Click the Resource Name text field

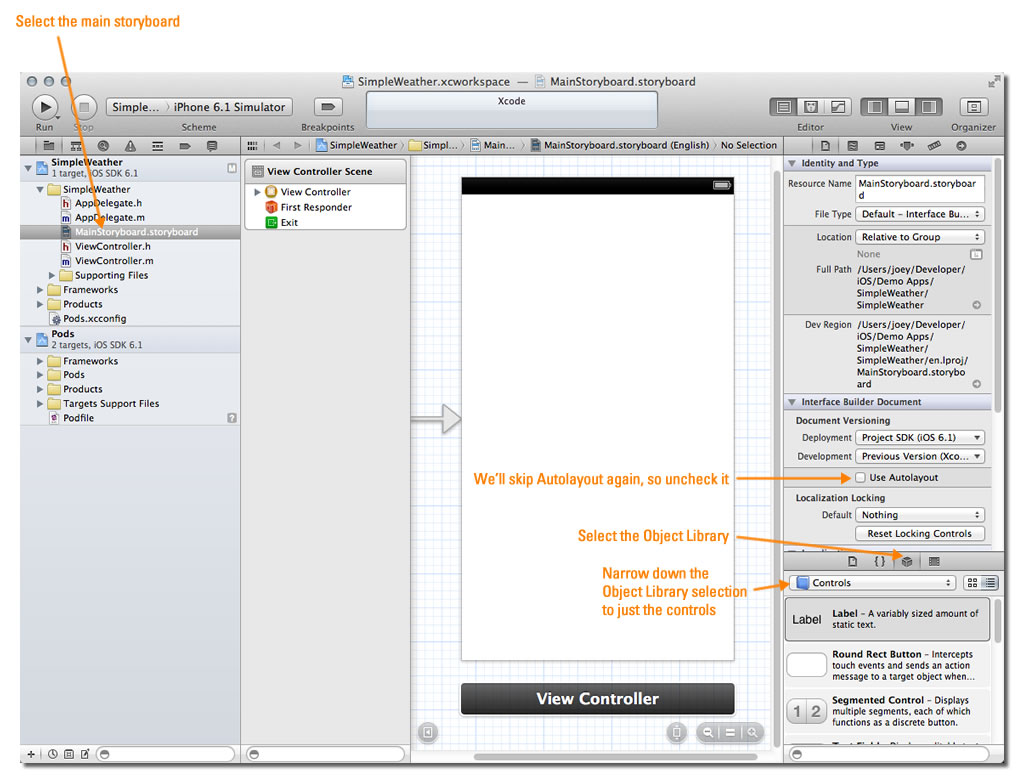point(920,189)
